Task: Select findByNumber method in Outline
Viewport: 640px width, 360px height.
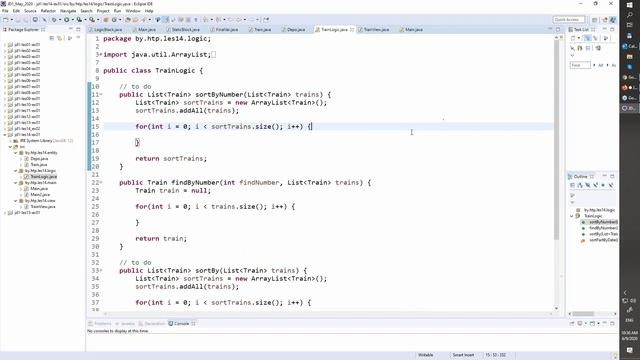Action: [602, 228]
